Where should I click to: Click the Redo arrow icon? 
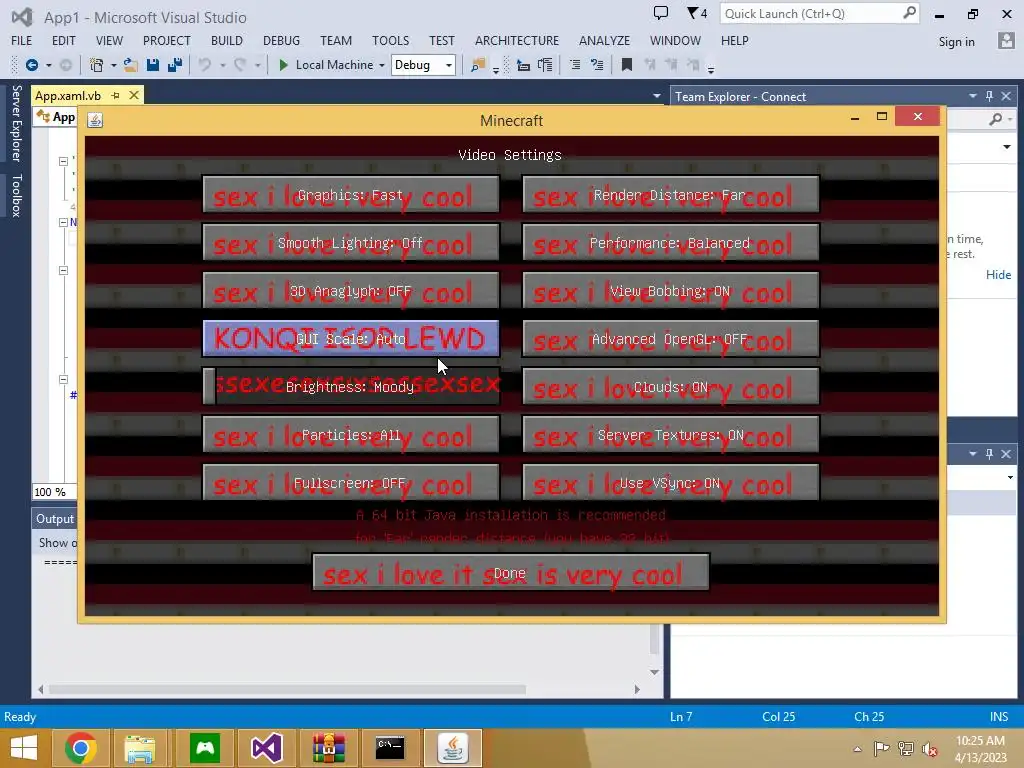click(240, 65)
